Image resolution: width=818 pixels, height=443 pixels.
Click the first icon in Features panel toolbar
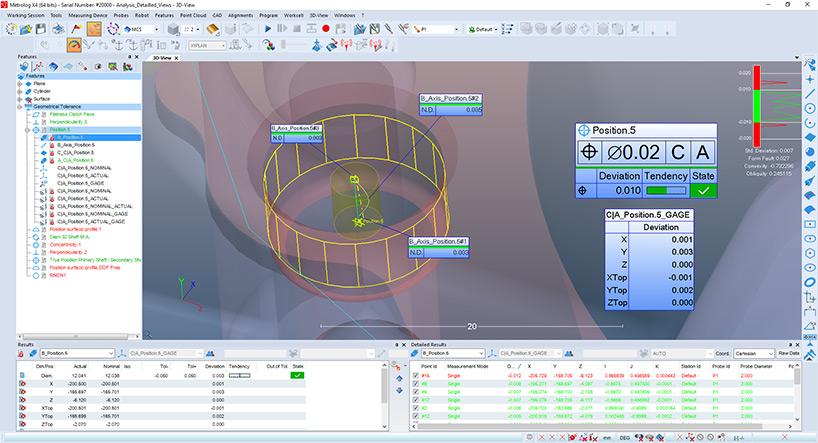[23, 68]
